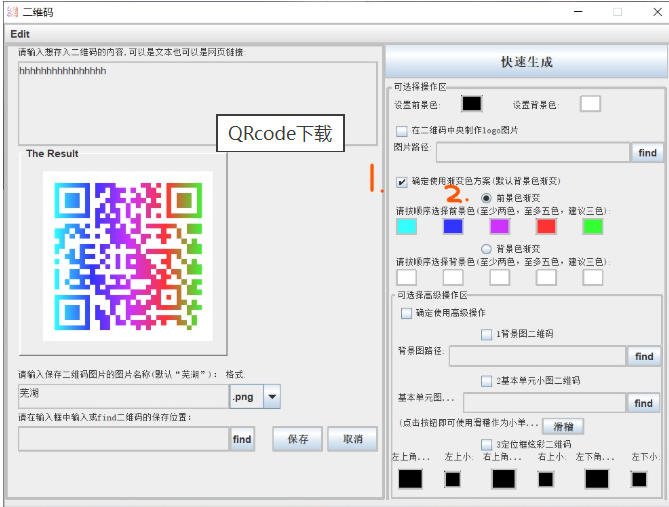Screen dimensions: 669x507
Task: Click the black foreground color swatch
Action: click(471, 104)
